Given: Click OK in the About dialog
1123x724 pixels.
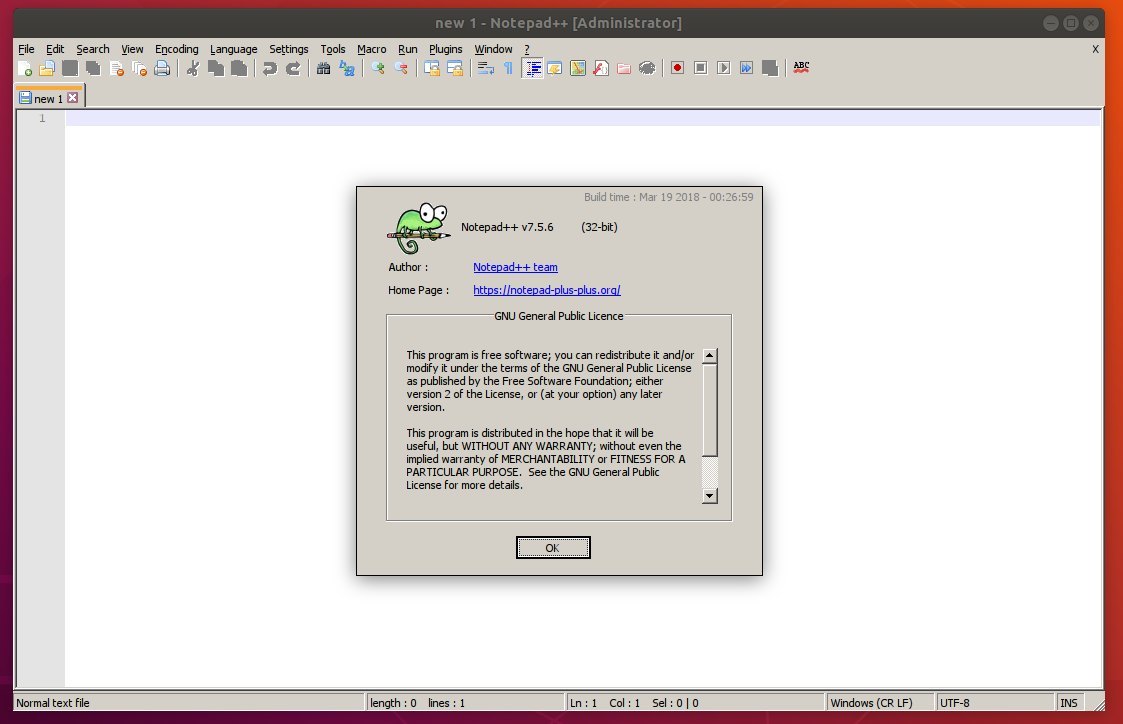Looking at the screenshot, I should point(553,548).
